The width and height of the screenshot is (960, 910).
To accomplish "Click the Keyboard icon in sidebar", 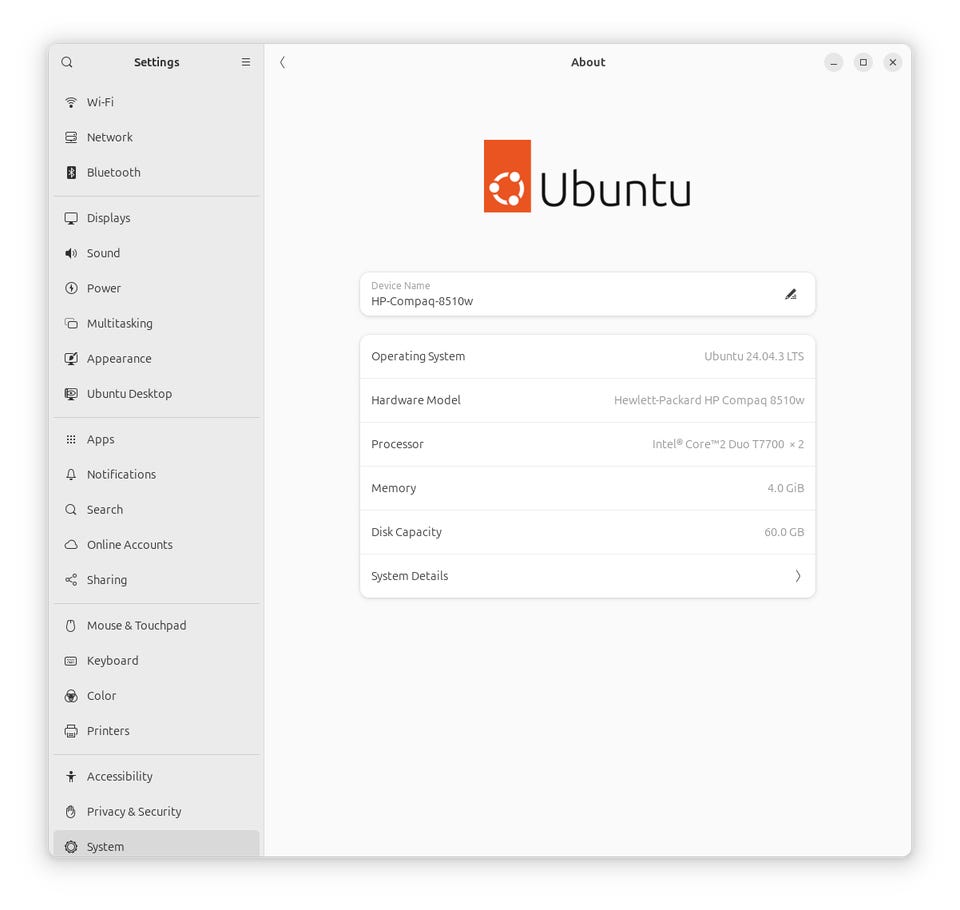I will 71,661.
